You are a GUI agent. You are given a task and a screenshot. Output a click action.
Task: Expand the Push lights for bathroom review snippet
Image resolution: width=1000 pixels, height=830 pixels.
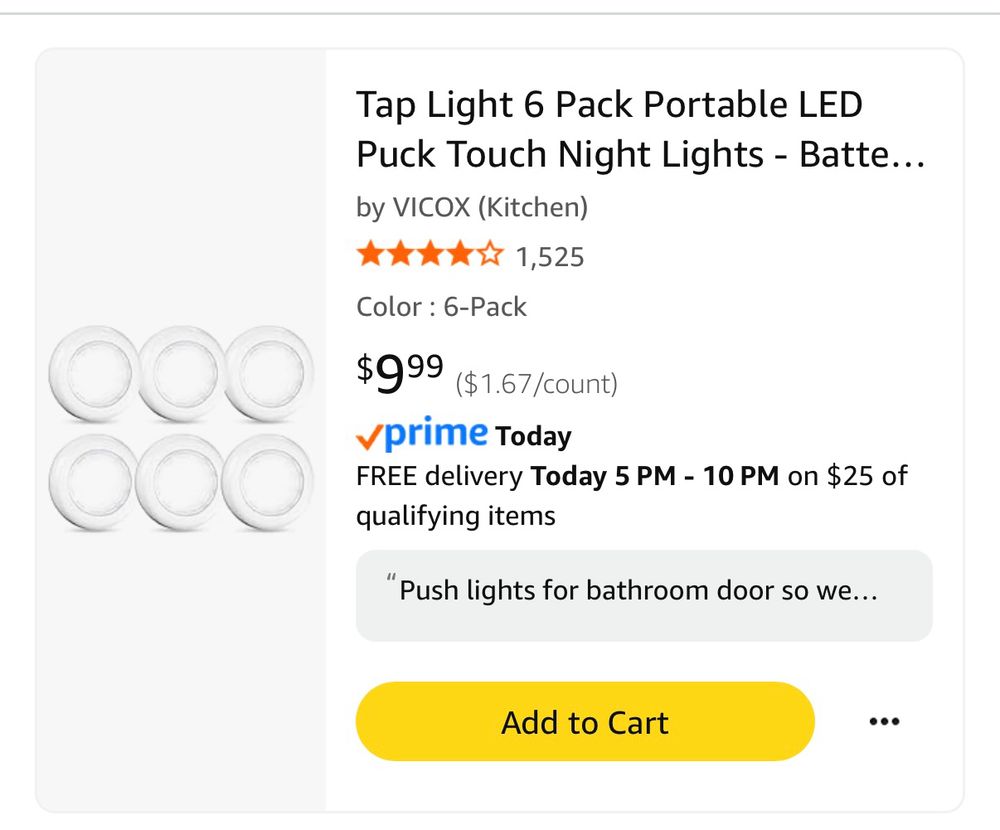644,595
